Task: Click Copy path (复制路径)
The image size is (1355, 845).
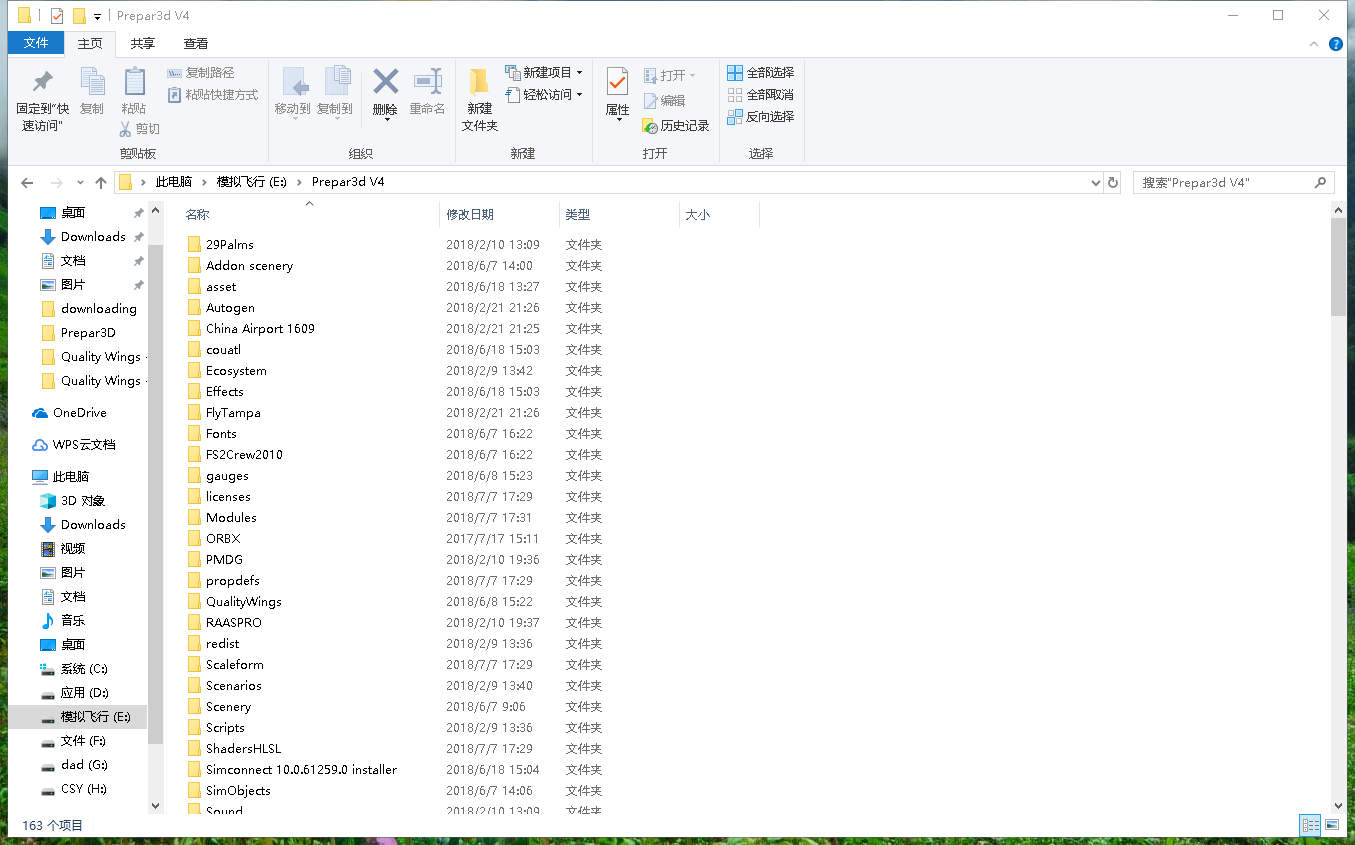Action: coord(201,73)
